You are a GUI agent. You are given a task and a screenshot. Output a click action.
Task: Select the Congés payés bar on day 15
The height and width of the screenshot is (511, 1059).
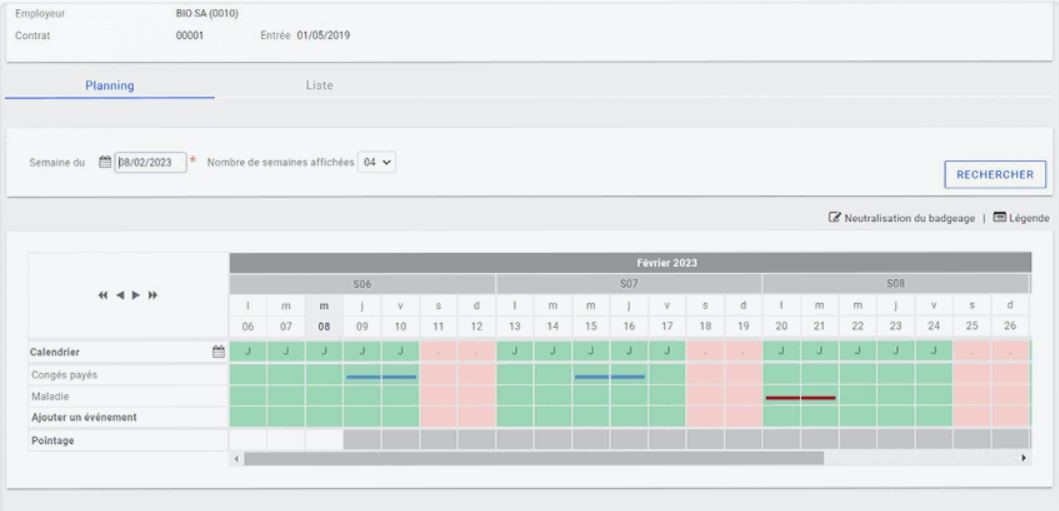(x=592, y=377)
